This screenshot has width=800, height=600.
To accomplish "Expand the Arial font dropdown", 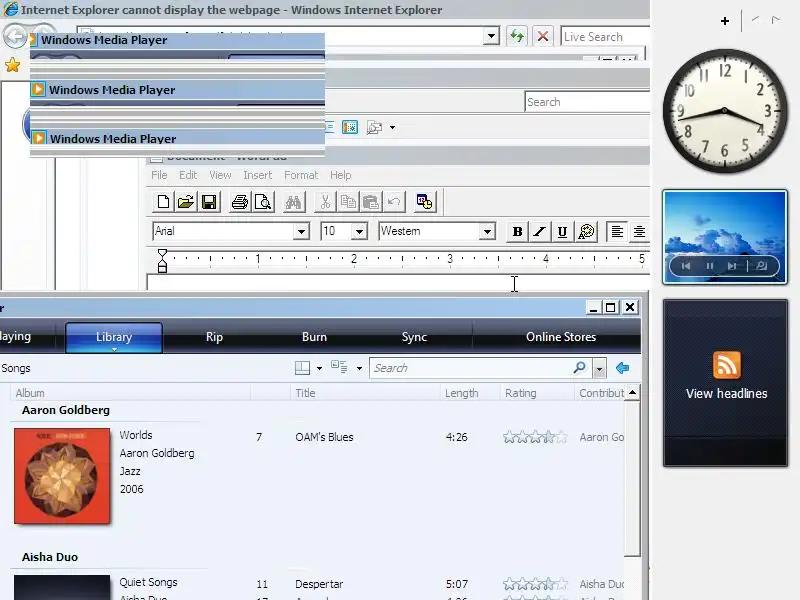I will coord(301,232).
